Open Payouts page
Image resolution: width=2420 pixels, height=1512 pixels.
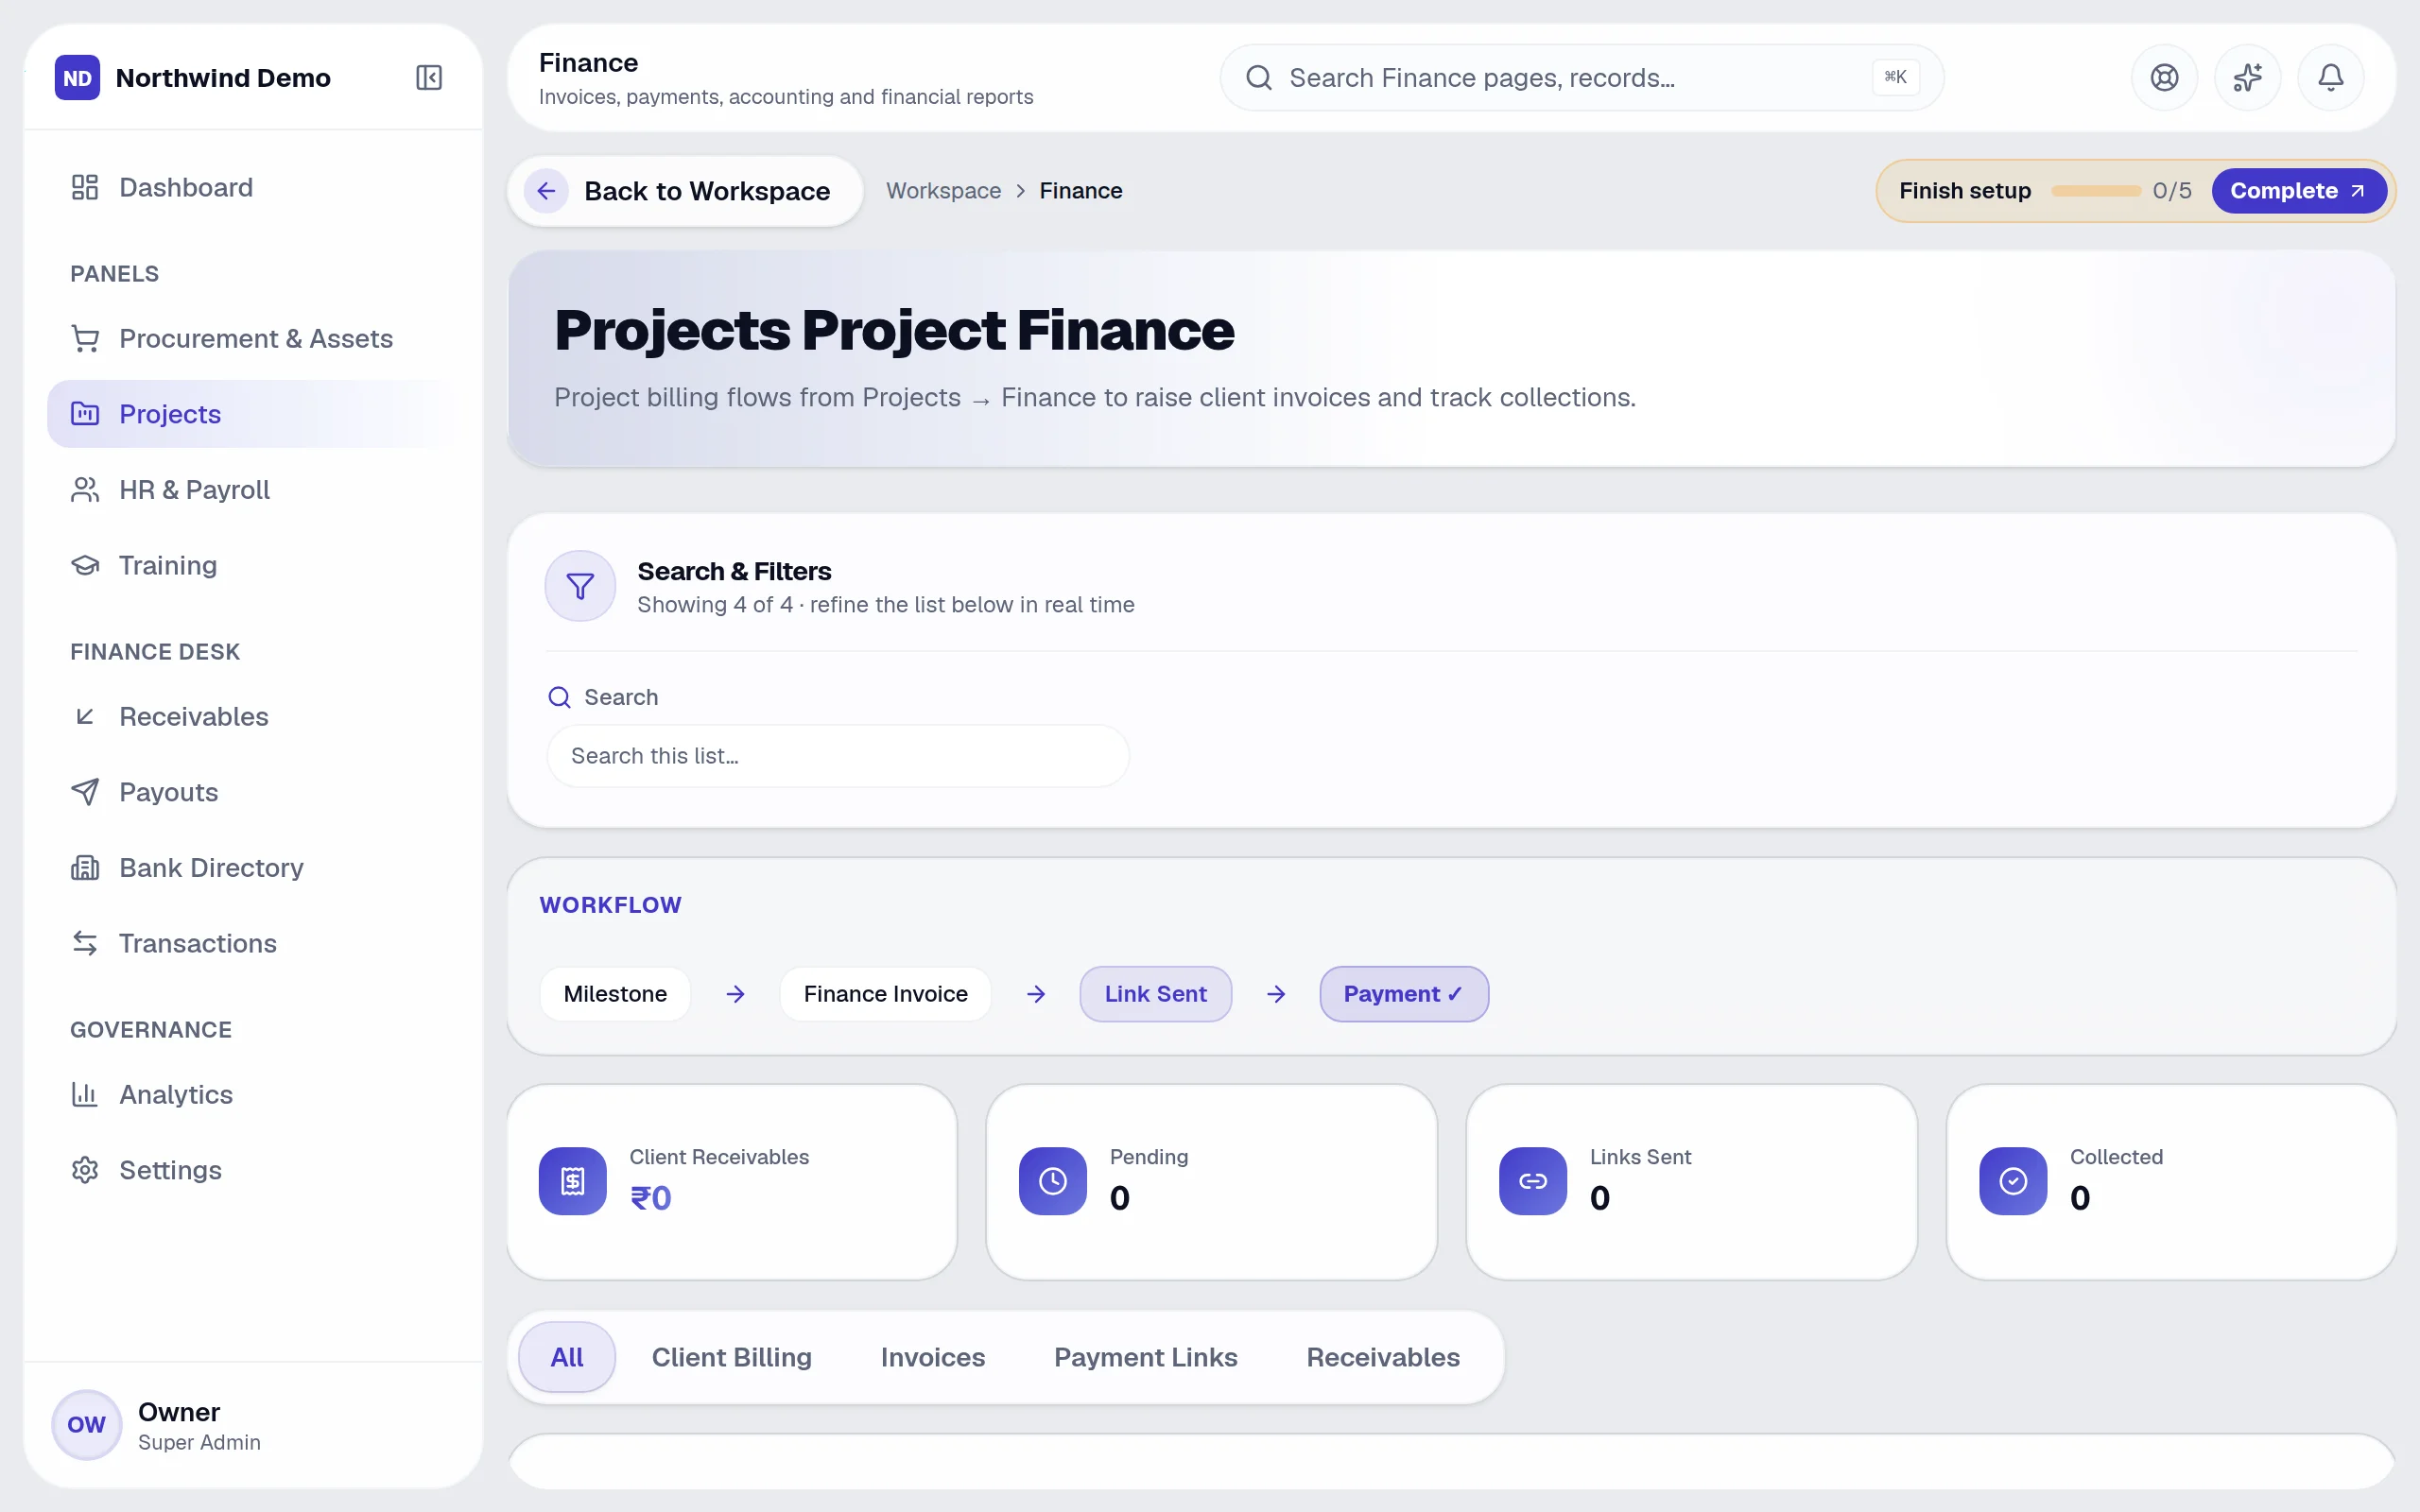251,792
